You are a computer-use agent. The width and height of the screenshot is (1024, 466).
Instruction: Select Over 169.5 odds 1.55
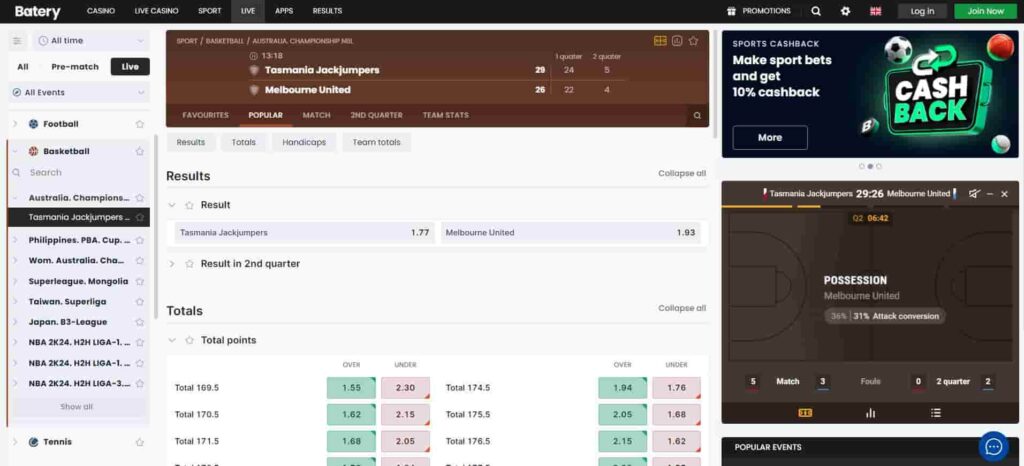tap(351, 388)
